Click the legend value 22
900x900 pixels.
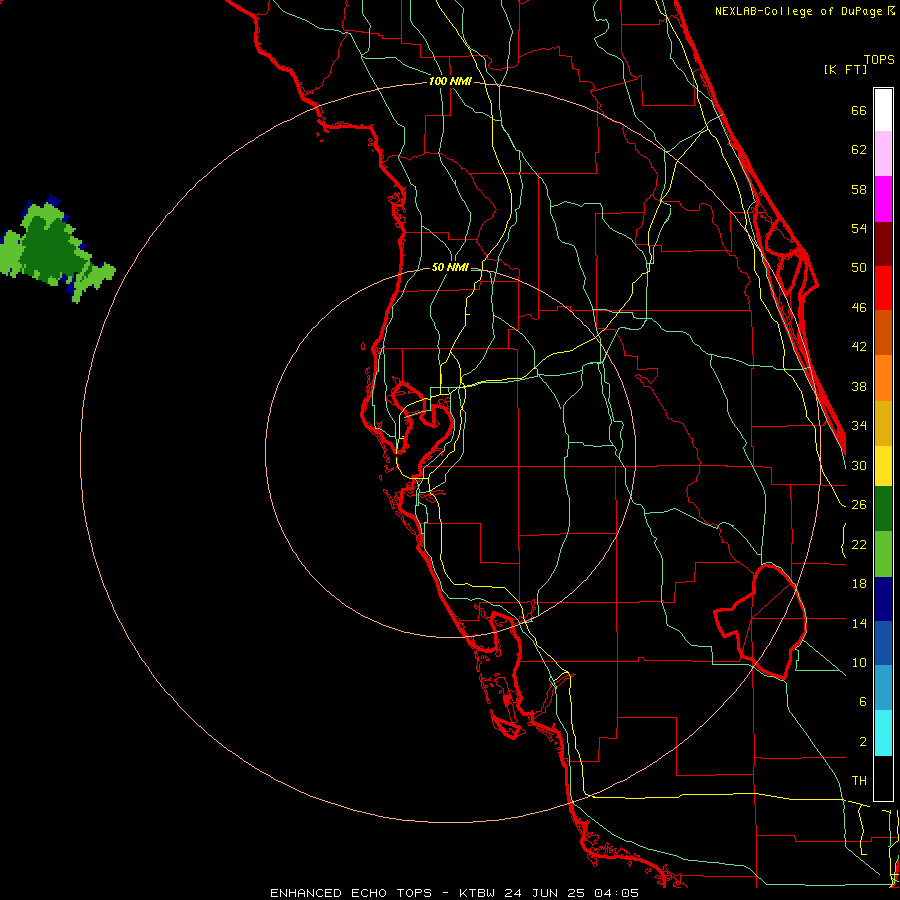[x=859, y=544]
